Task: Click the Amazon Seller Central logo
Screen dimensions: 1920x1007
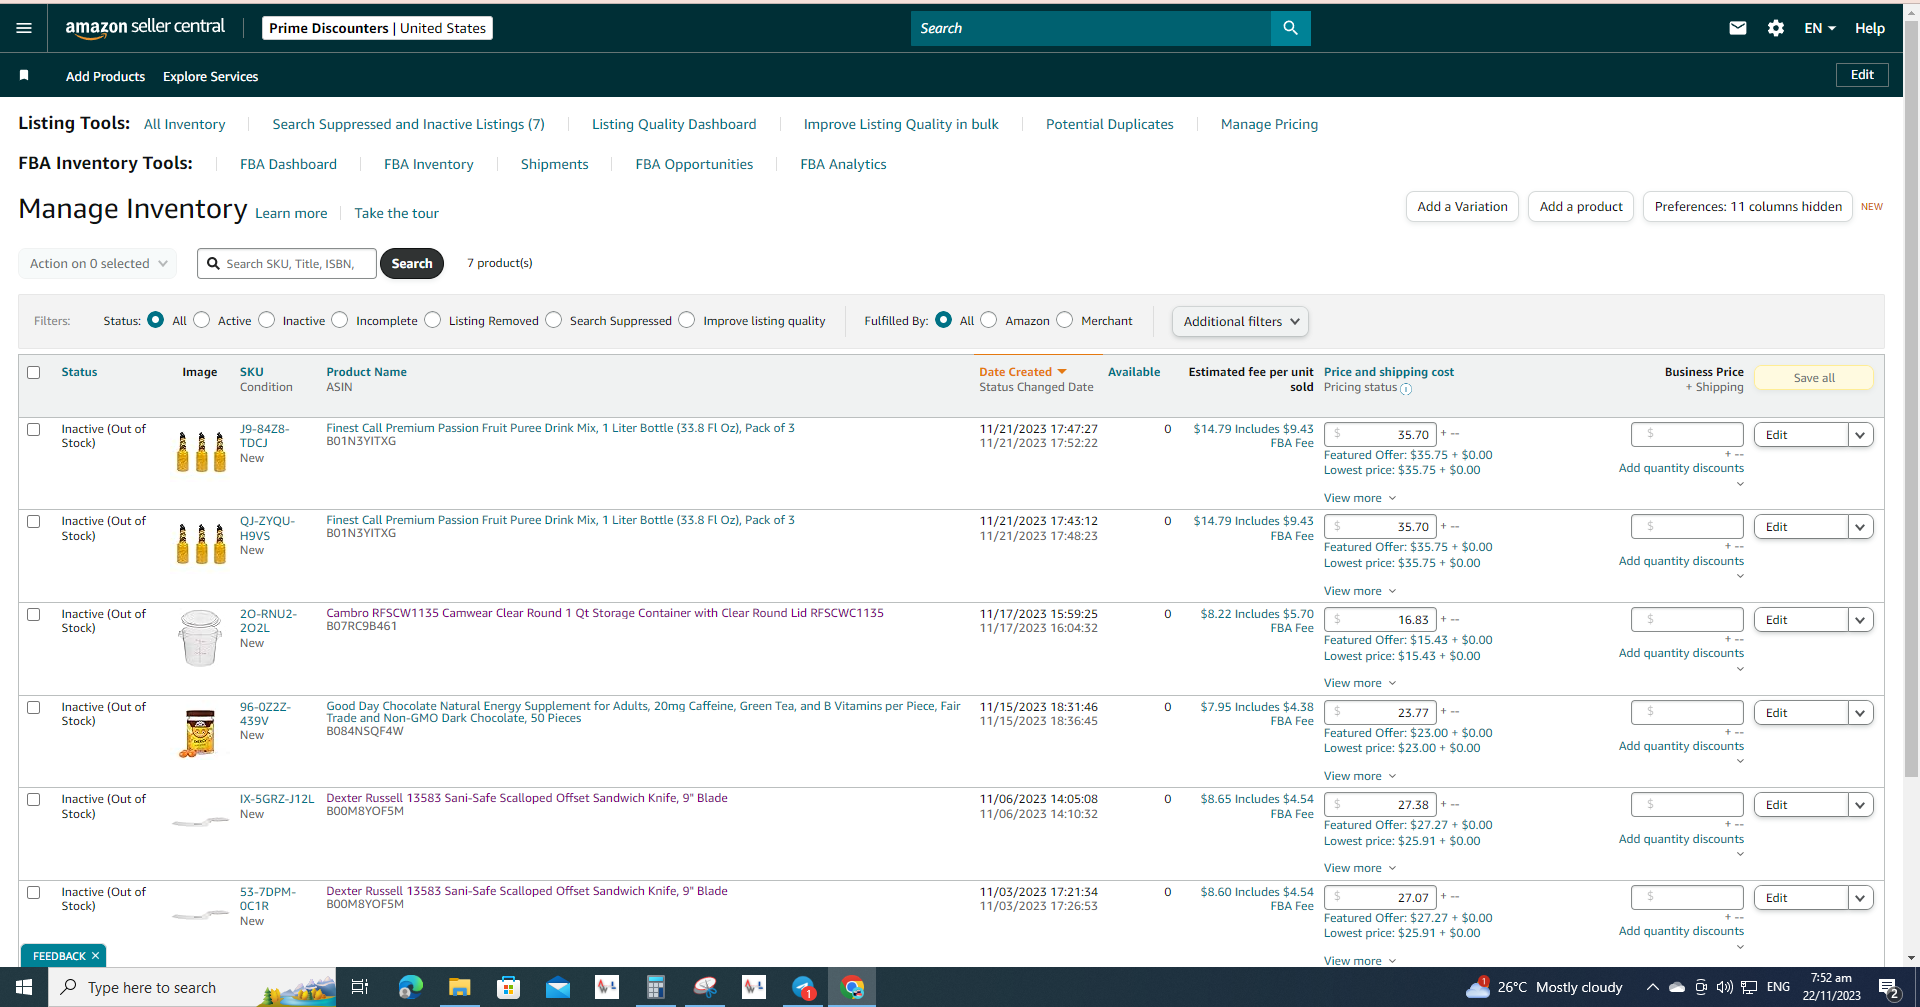Action: click(145, 28)
